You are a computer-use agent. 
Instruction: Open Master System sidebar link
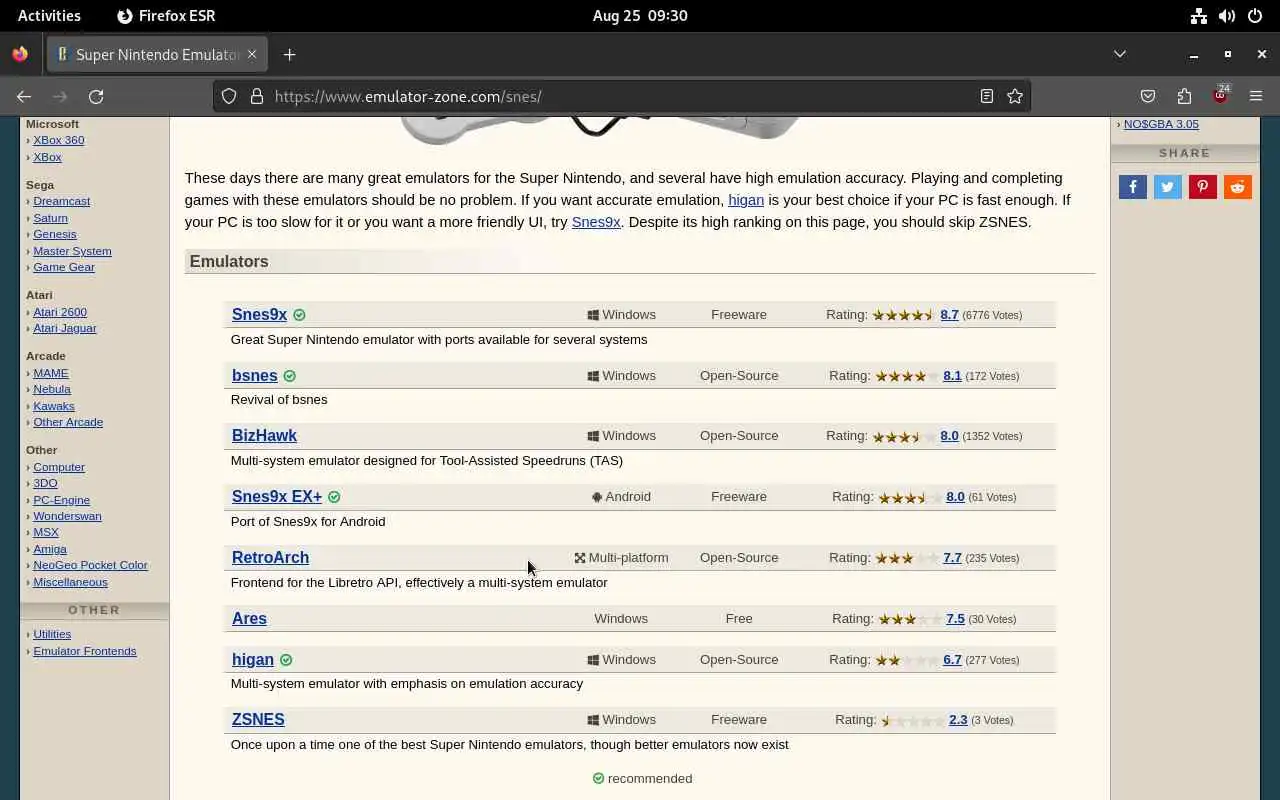click(72, 251)
